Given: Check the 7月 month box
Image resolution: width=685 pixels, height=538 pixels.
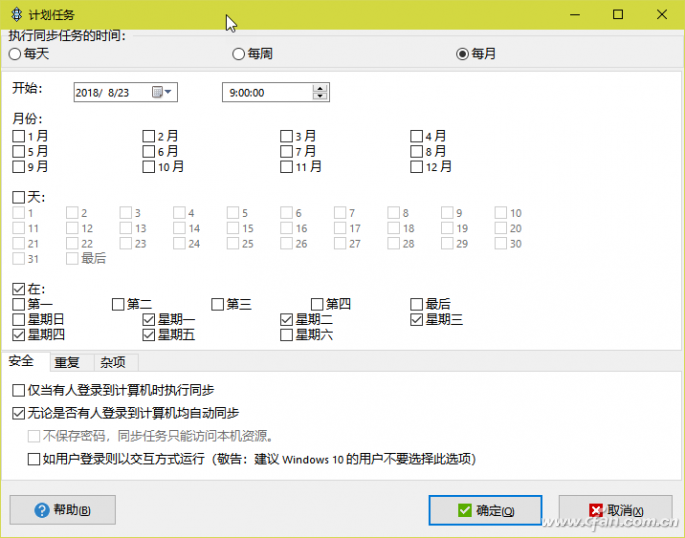Looking at the screenshot, I should tap(286, 152).
